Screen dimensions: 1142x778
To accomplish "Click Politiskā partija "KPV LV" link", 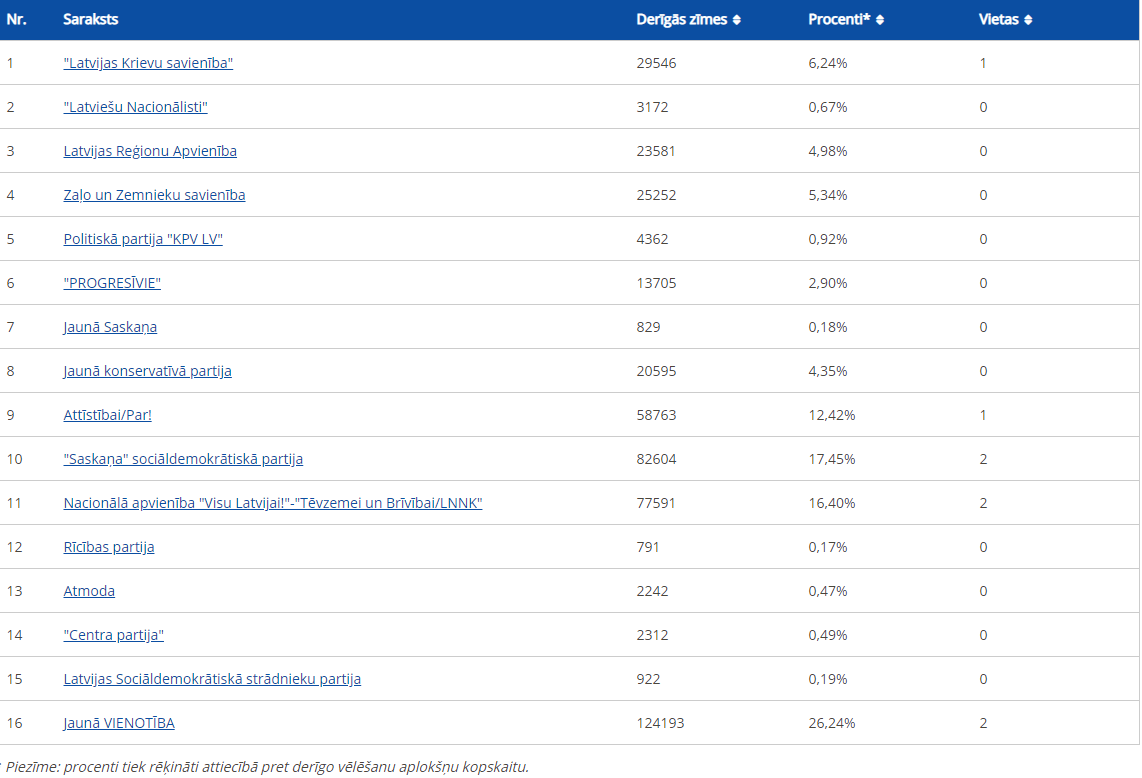I will tap(143, 239).
